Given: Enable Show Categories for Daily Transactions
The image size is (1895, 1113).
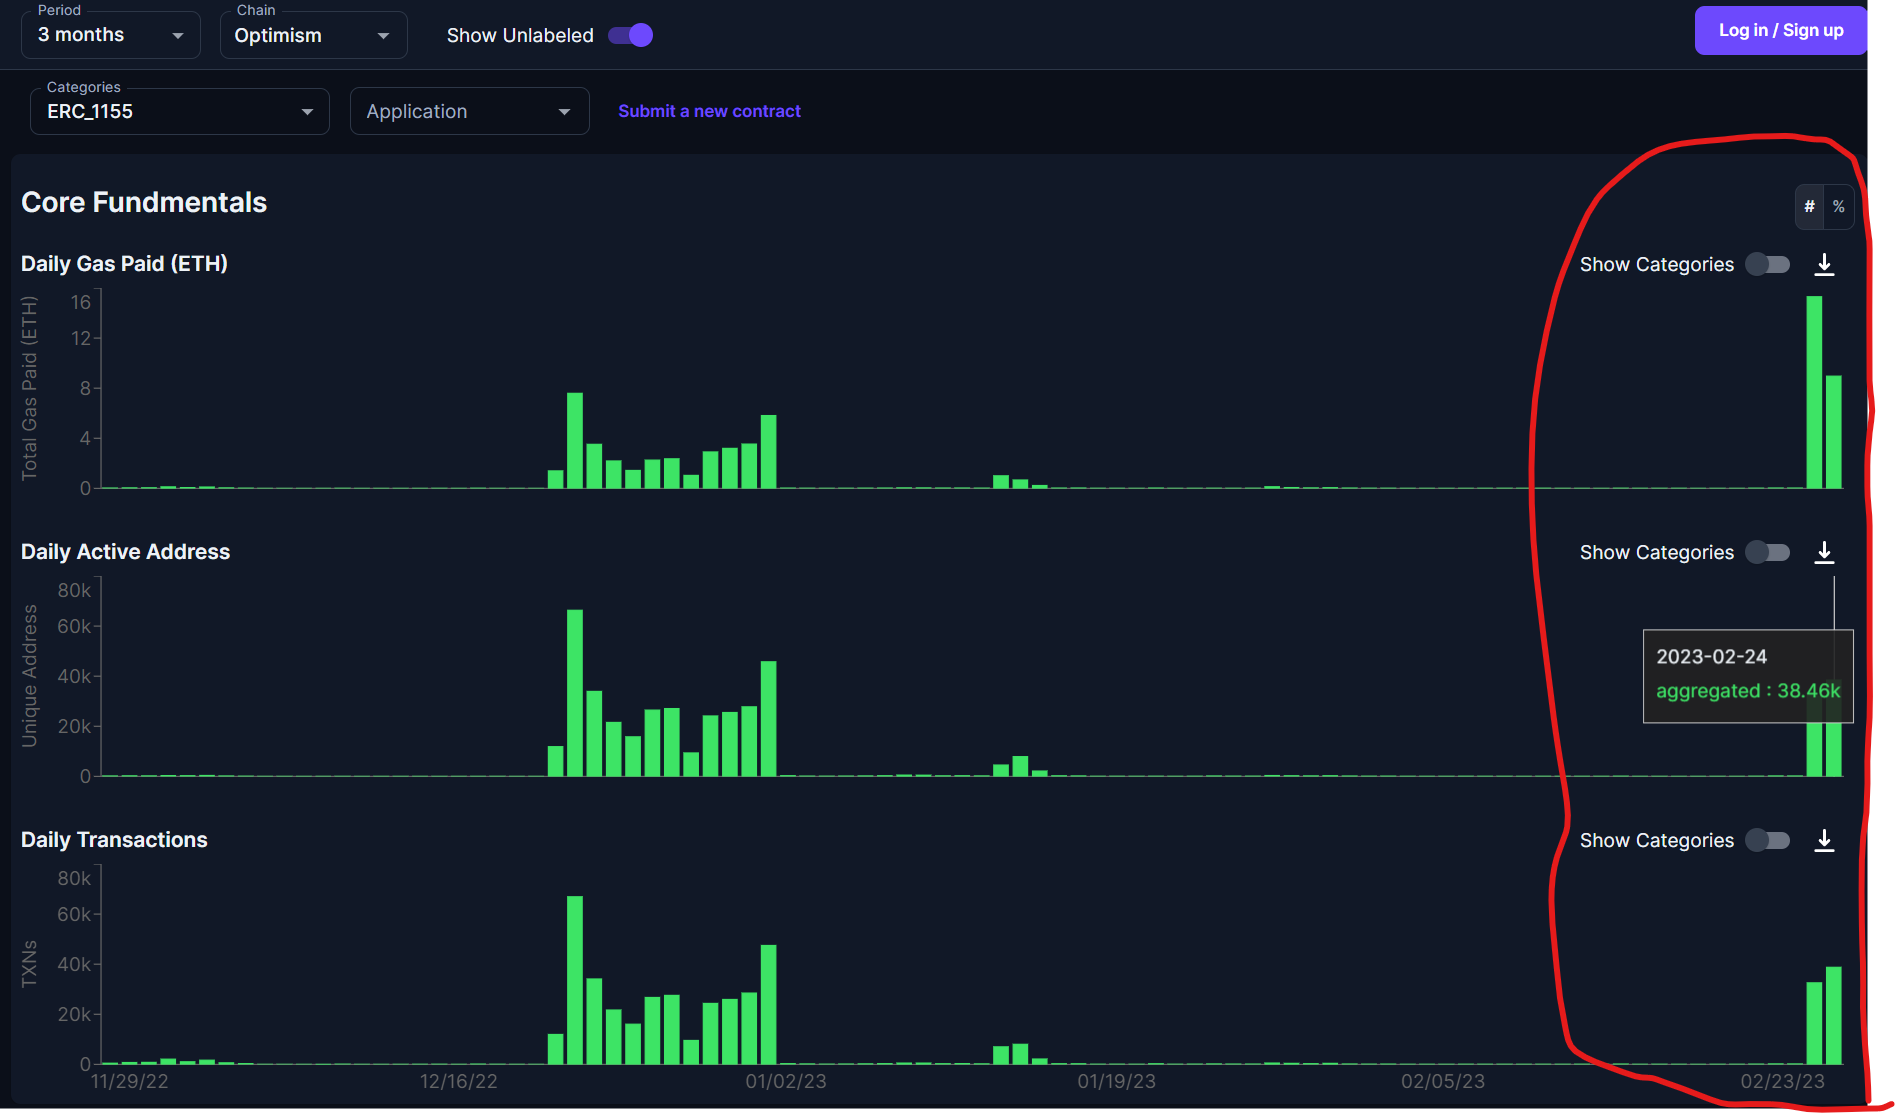Looking at the screenshot, I should point(1768,840).
